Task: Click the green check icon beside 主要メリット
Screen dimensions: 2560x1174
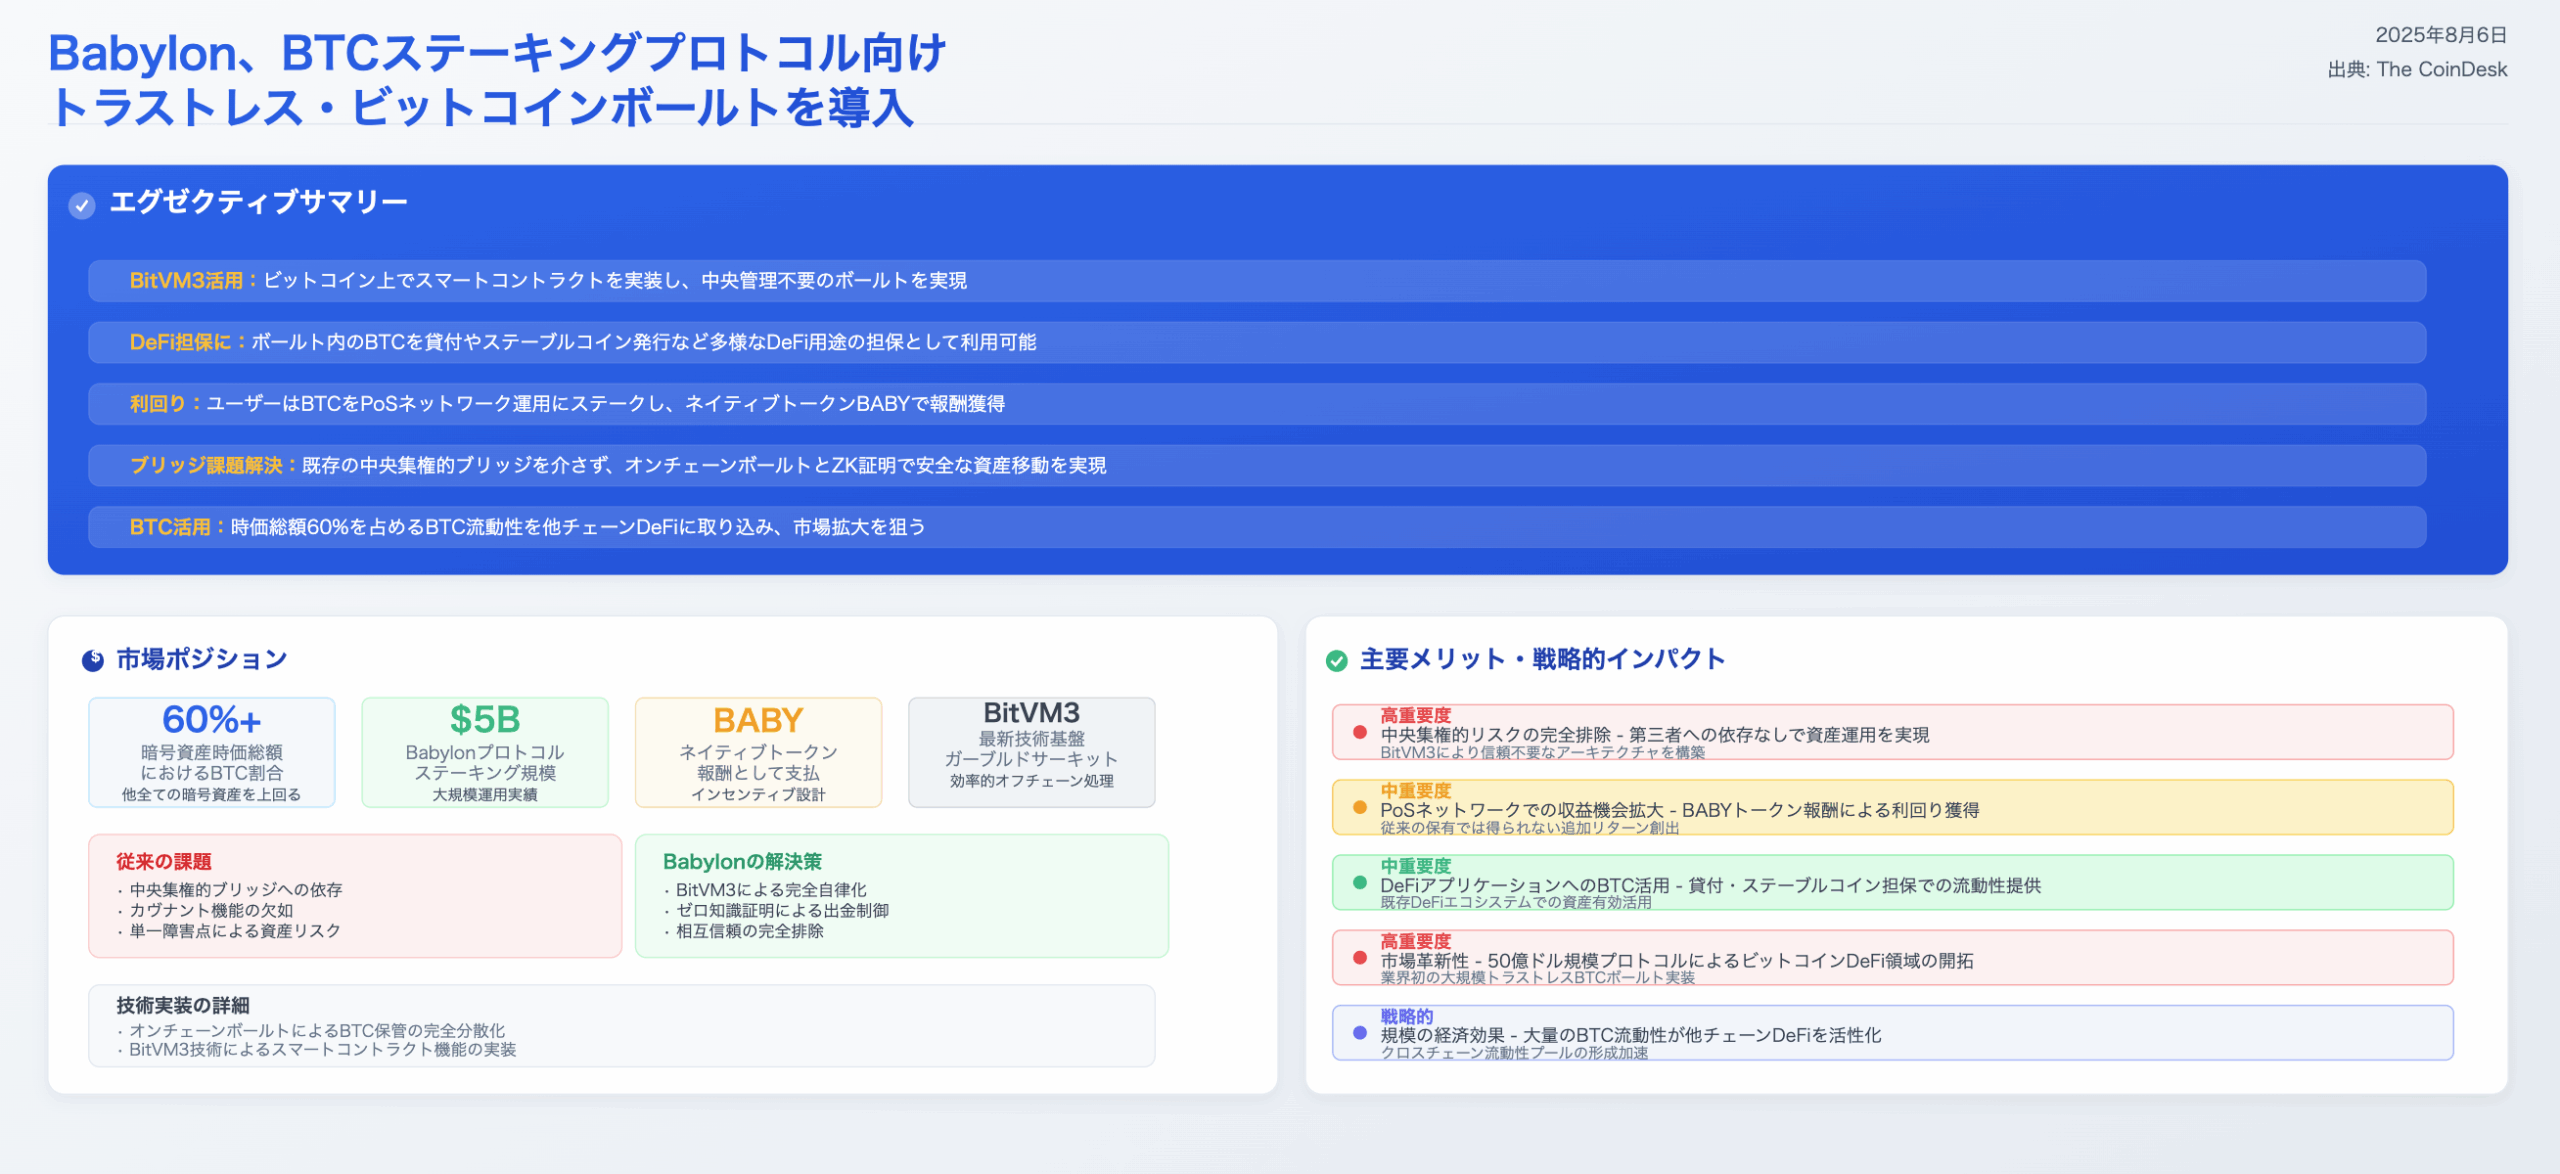Action: pos(1337,660)
